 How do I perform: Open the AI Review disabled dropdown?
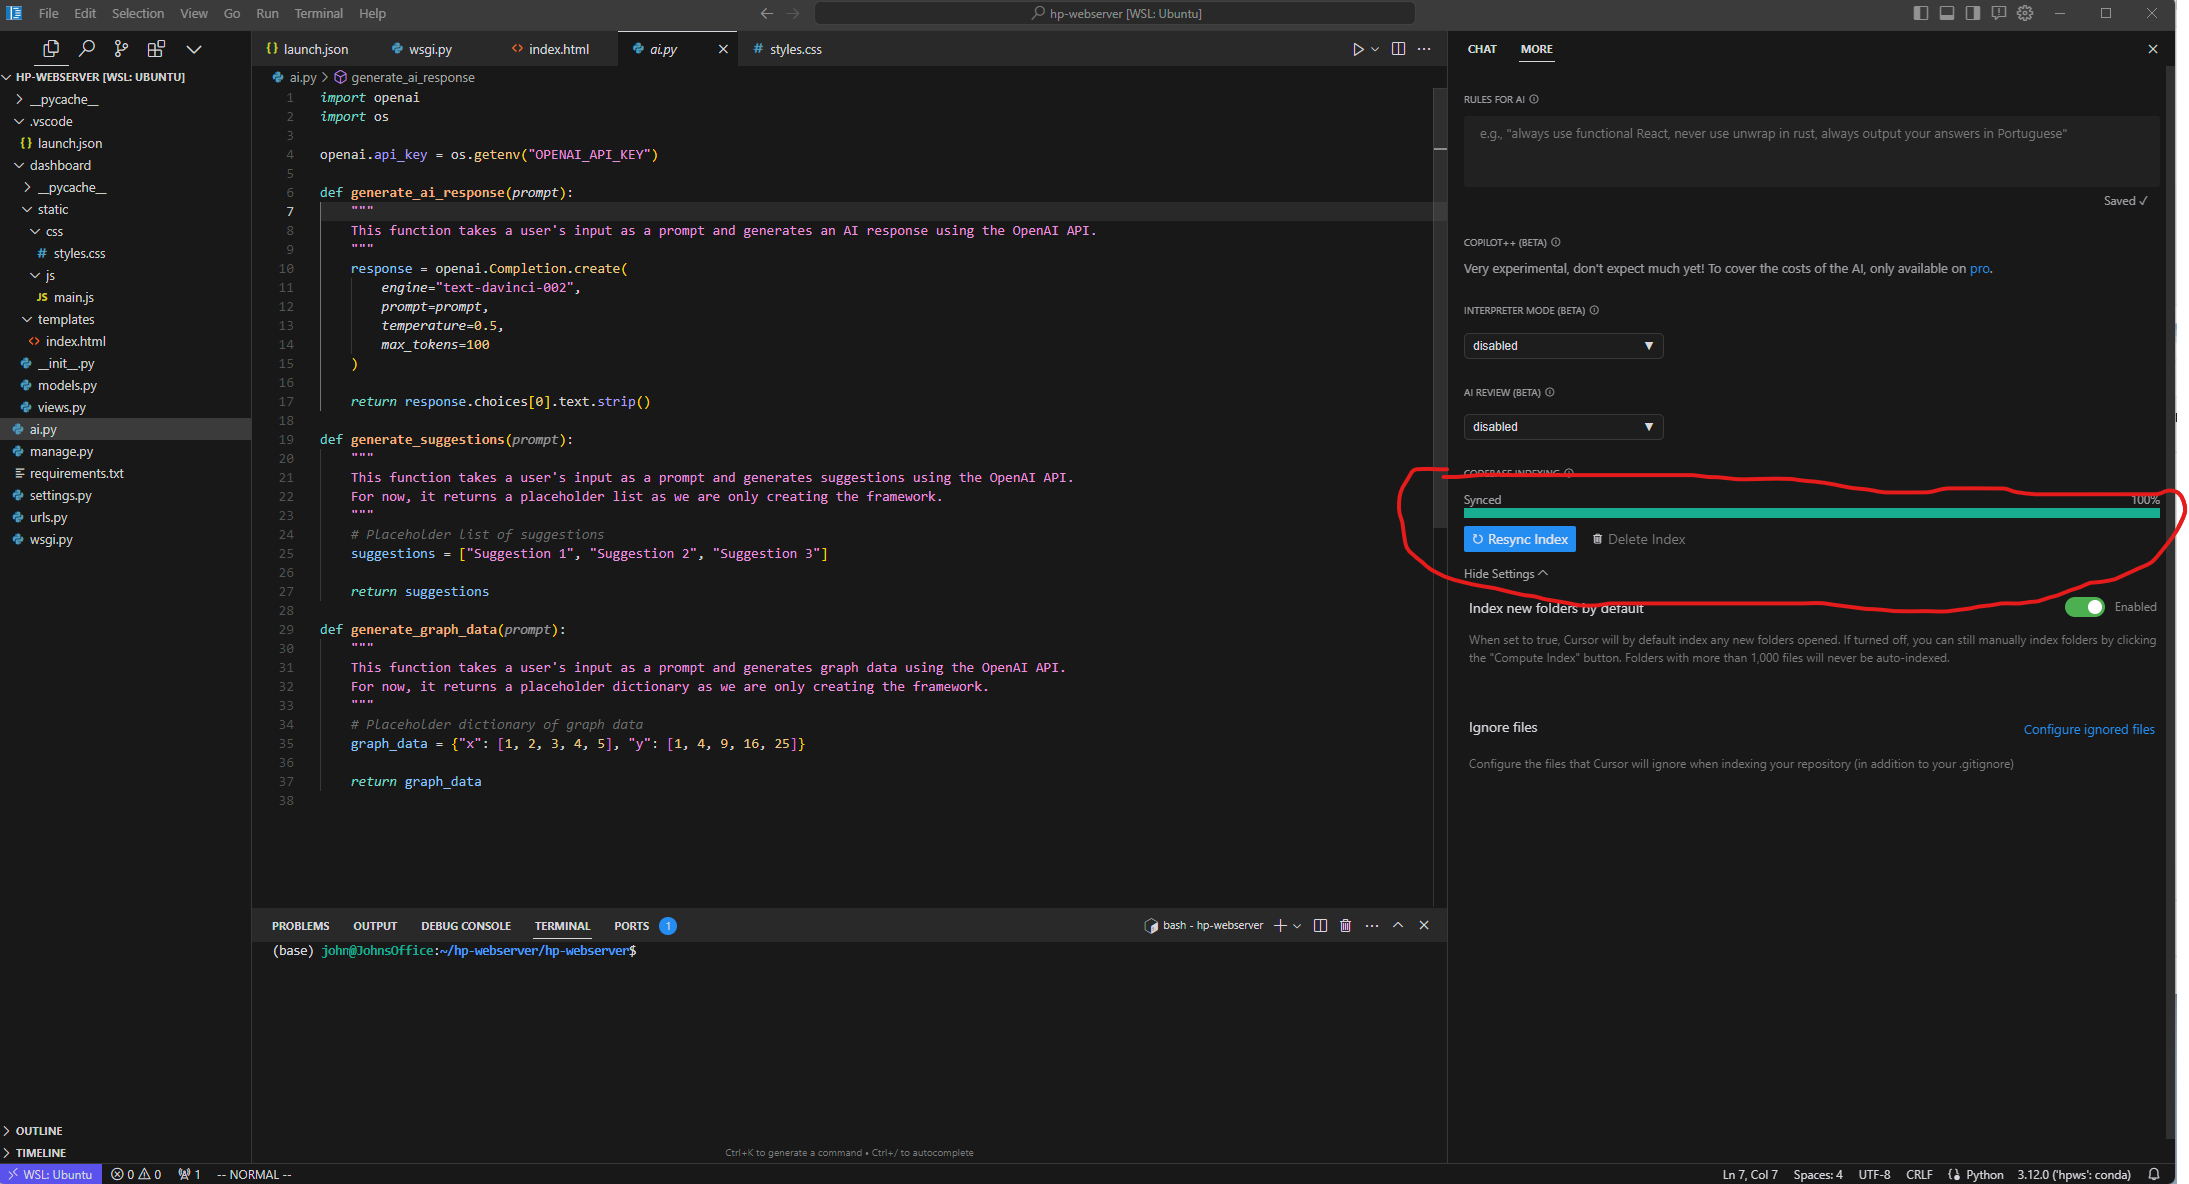(x=1562, y=427)
